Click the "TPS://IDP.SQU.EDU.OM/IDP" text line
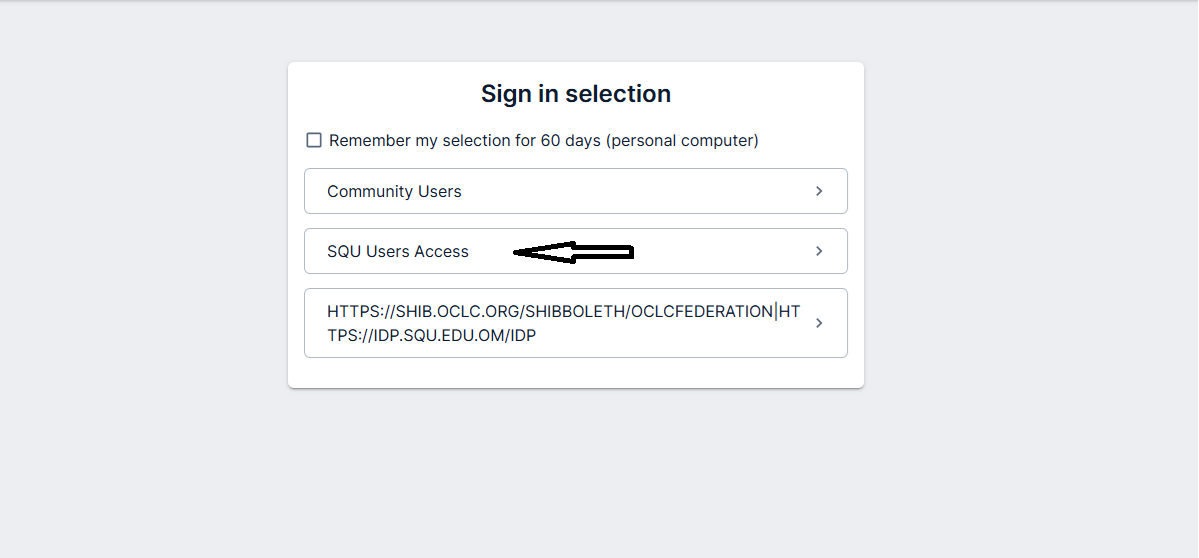Viewport: 1199px width, 558px height. [431, 336]
